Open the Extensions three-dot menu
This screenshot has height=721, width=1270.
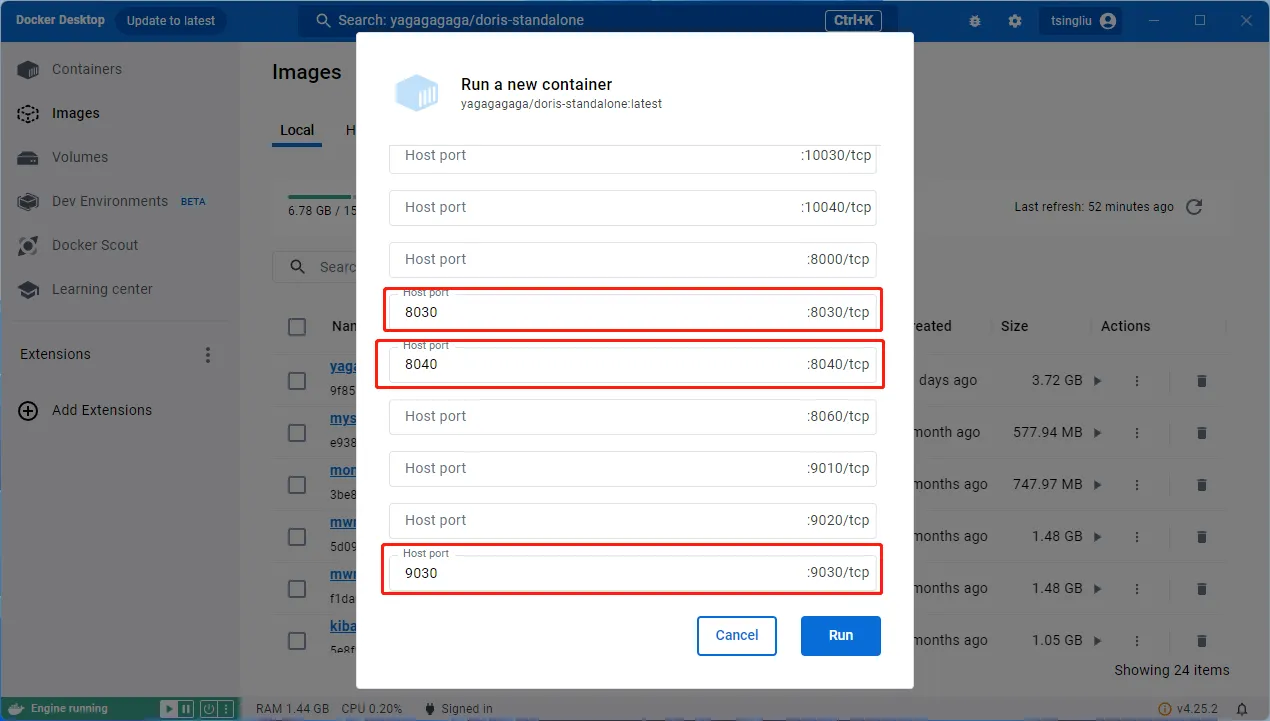[x=208, y=355]
